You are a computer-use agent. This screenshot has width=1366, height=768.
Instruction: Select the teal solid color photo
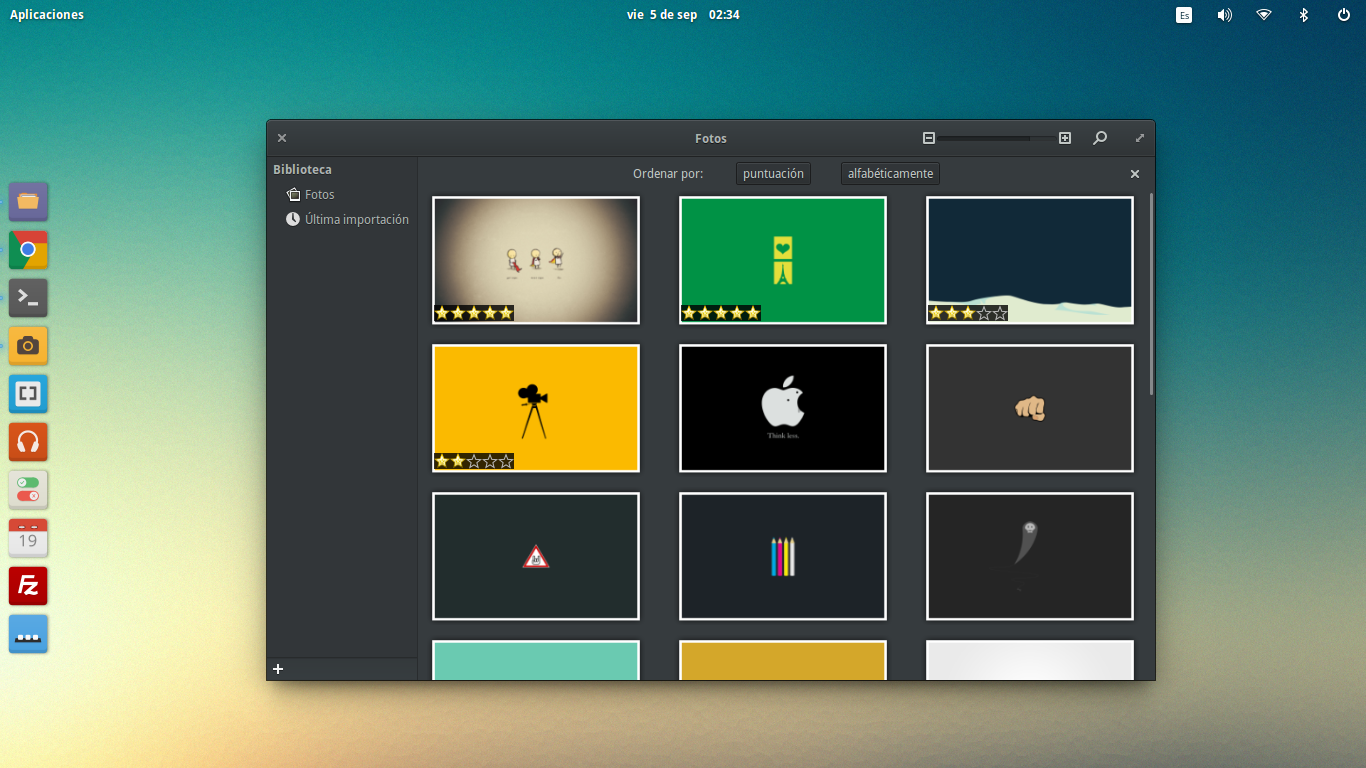[x=536, y=660]
